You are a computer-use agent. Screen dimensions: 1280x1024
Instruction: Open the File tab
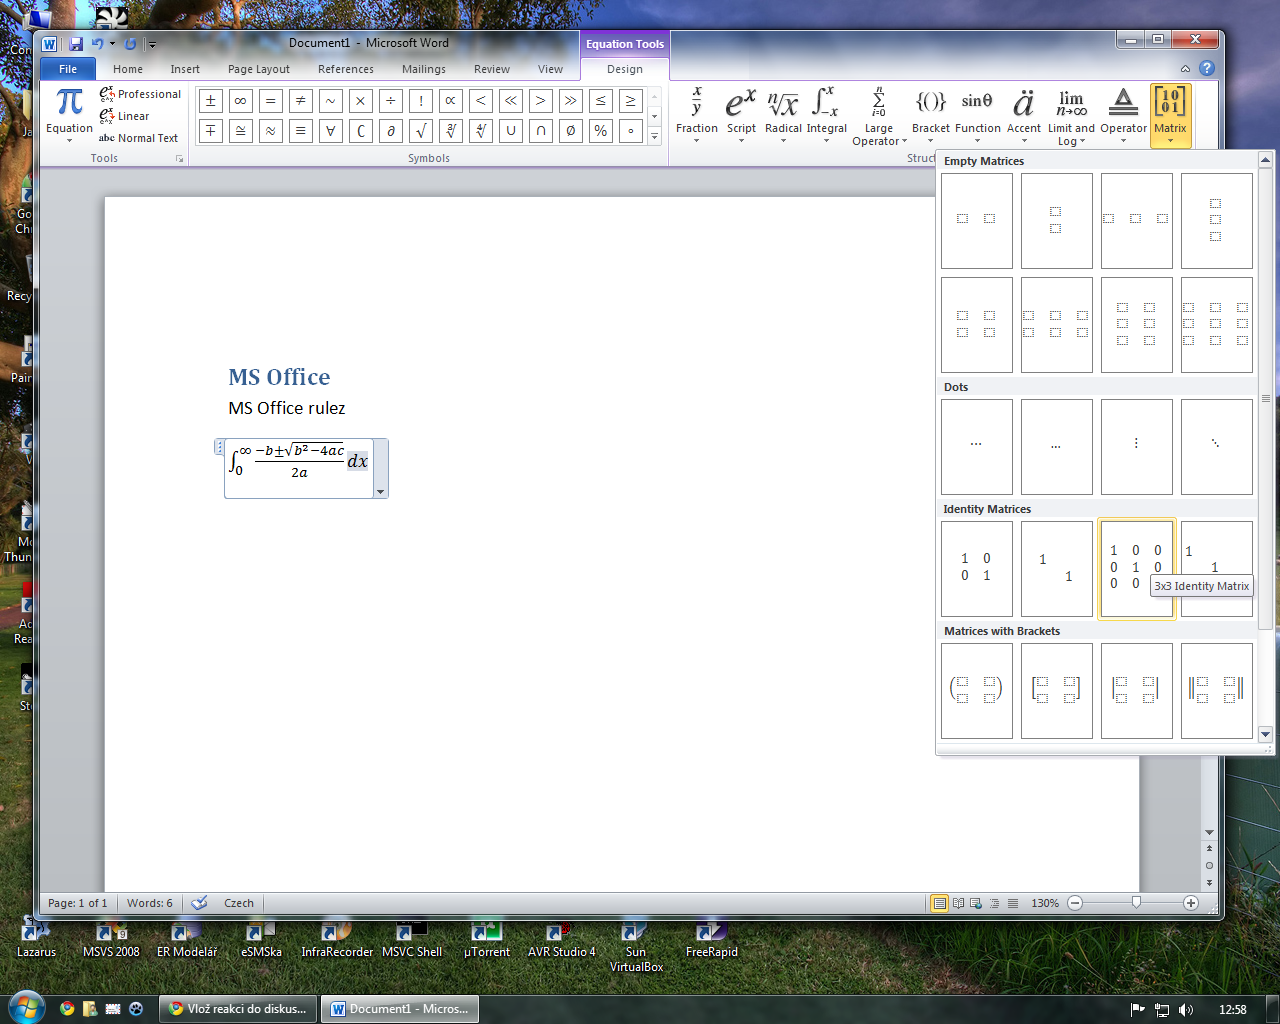(68, 69)
